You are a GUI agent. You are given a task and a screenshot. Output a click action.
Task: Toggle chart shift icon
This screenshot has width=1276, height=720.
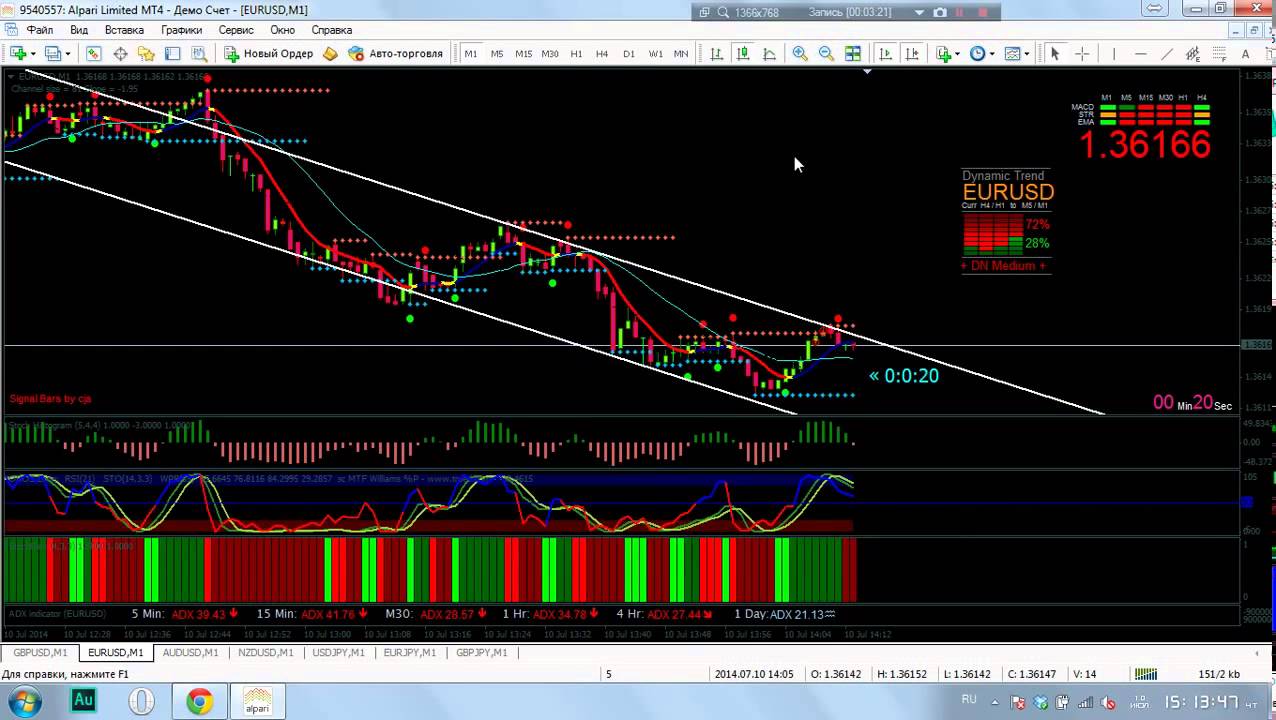[x=911, y=53]
